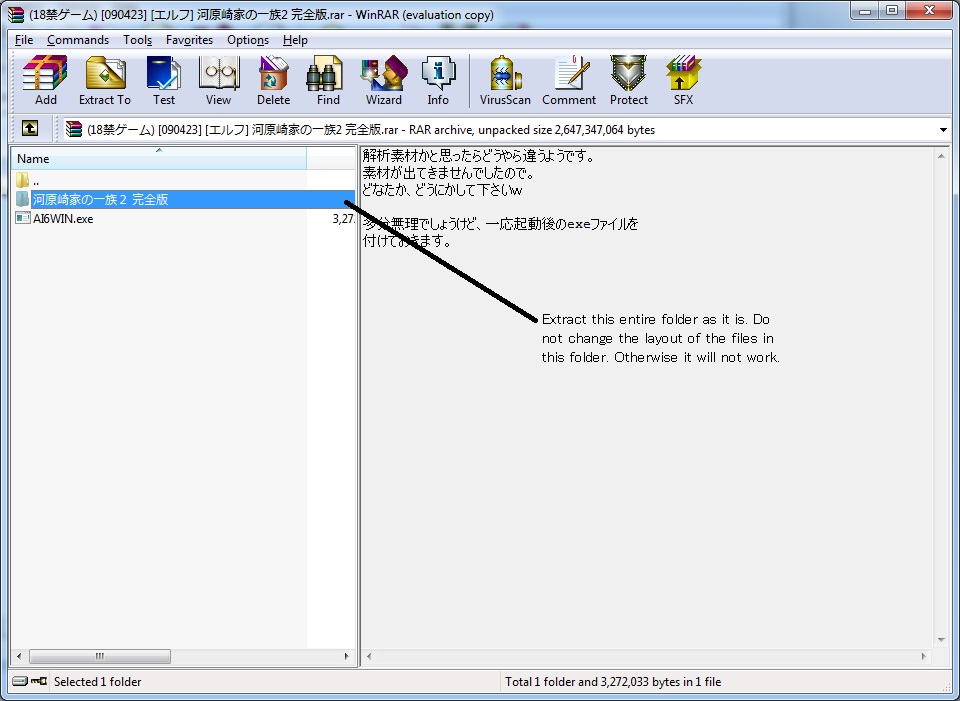Click the WinRAR icon in title bar
Viewport: 960px width, 701px height.
click(x=15, y=14)
